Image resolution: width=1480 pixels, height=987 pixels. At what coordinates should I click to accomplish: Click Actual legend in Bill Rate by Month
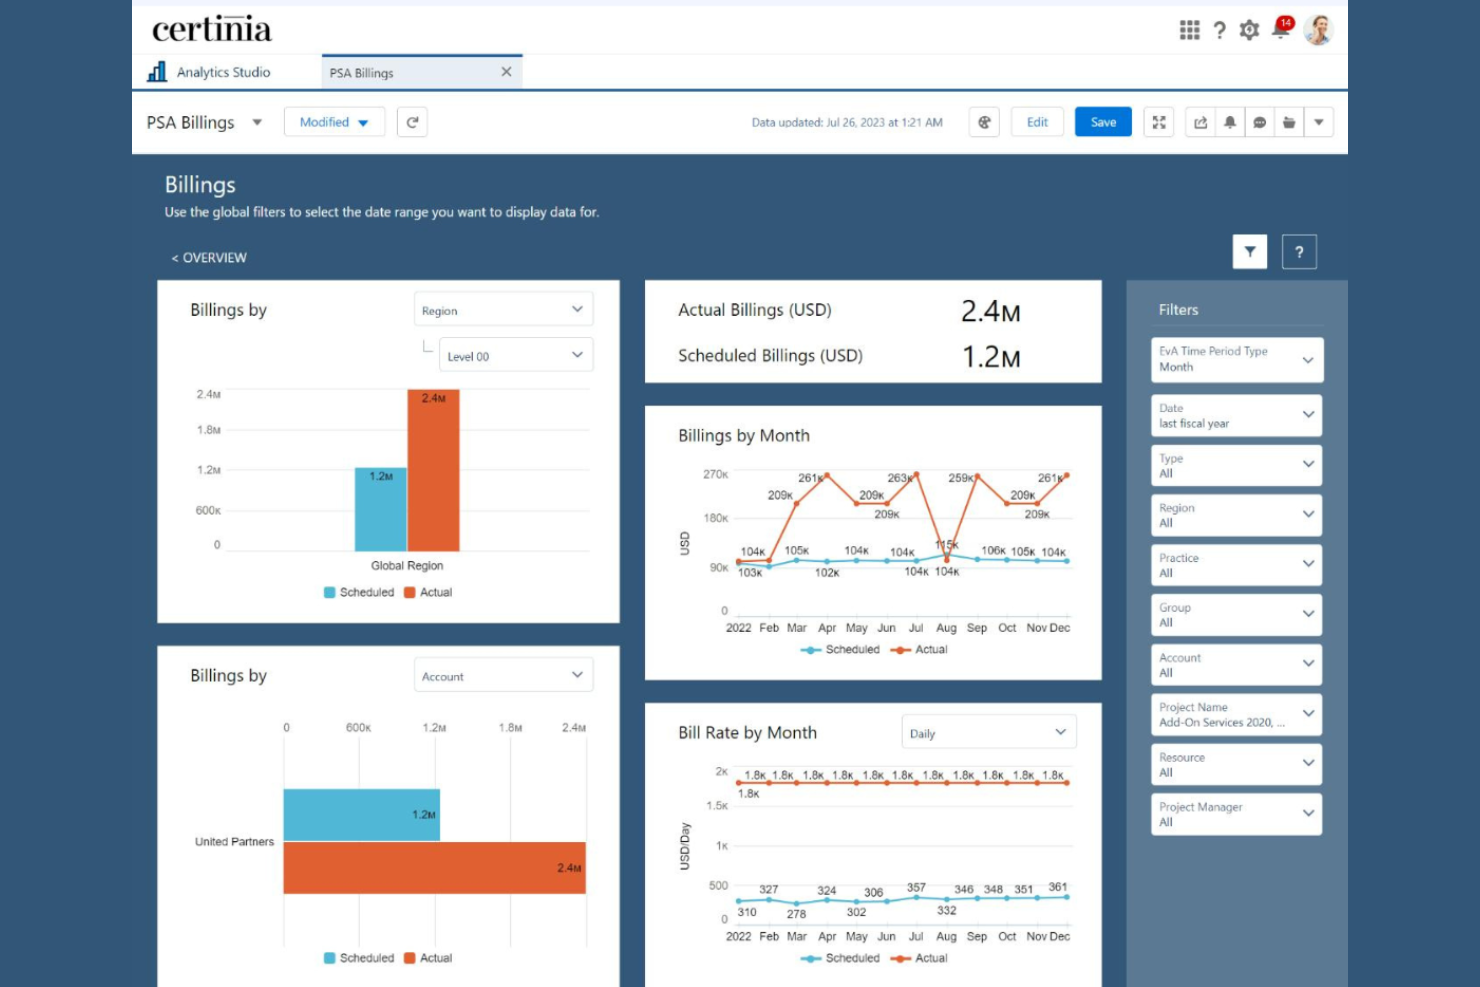tap(919, 958)
